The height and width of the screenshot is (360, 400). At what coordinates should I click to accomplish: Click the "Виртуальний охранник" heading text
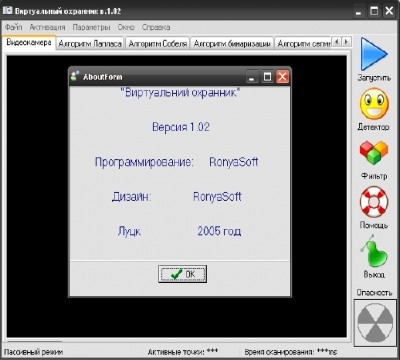180,92
